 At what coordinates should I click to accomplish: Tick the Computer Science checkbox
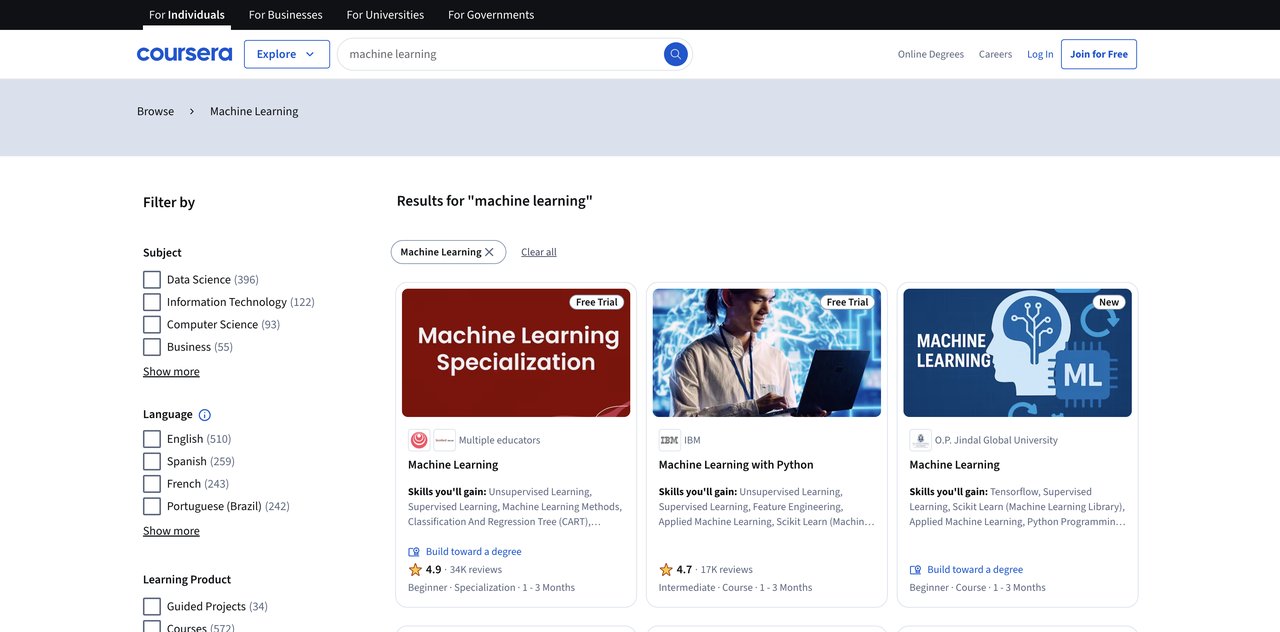tap(152, 325)
